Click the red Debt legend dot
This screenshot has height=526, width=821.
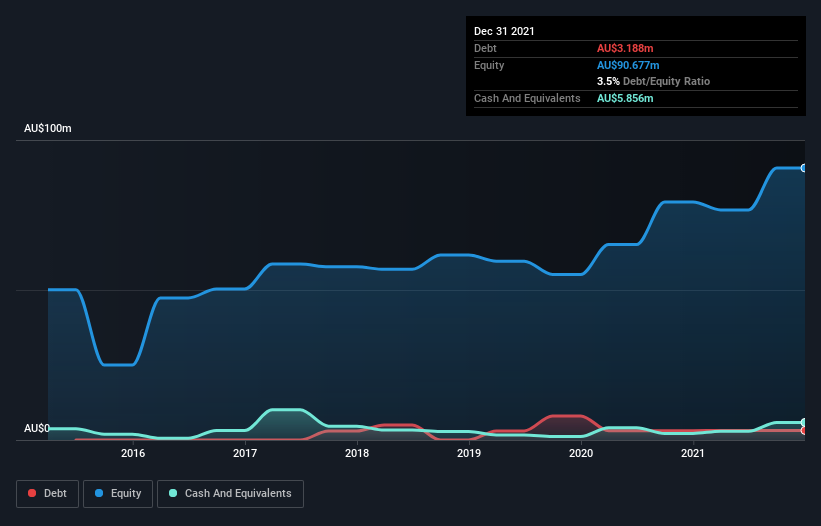[x=32, y=493]
